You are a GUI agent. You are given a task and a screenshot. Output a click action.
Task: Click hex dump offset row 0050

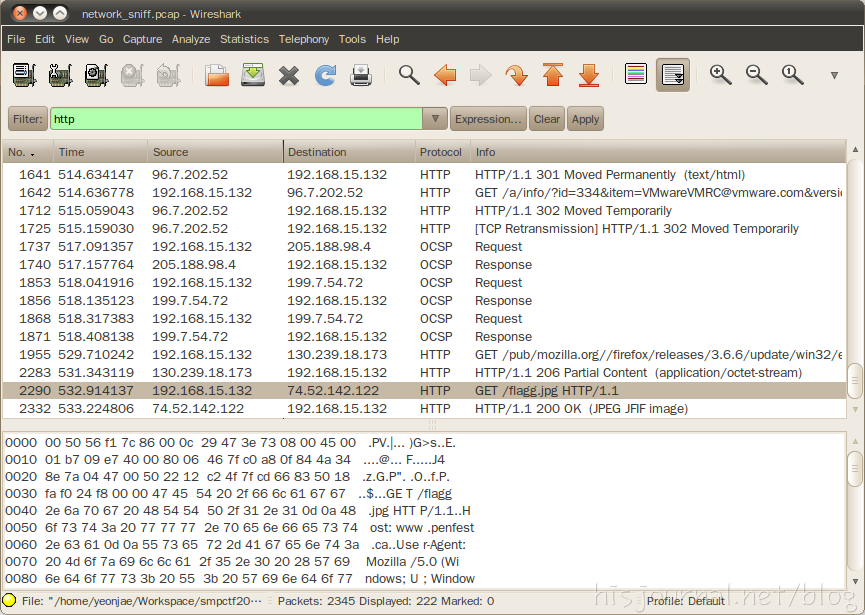[239, 527]
